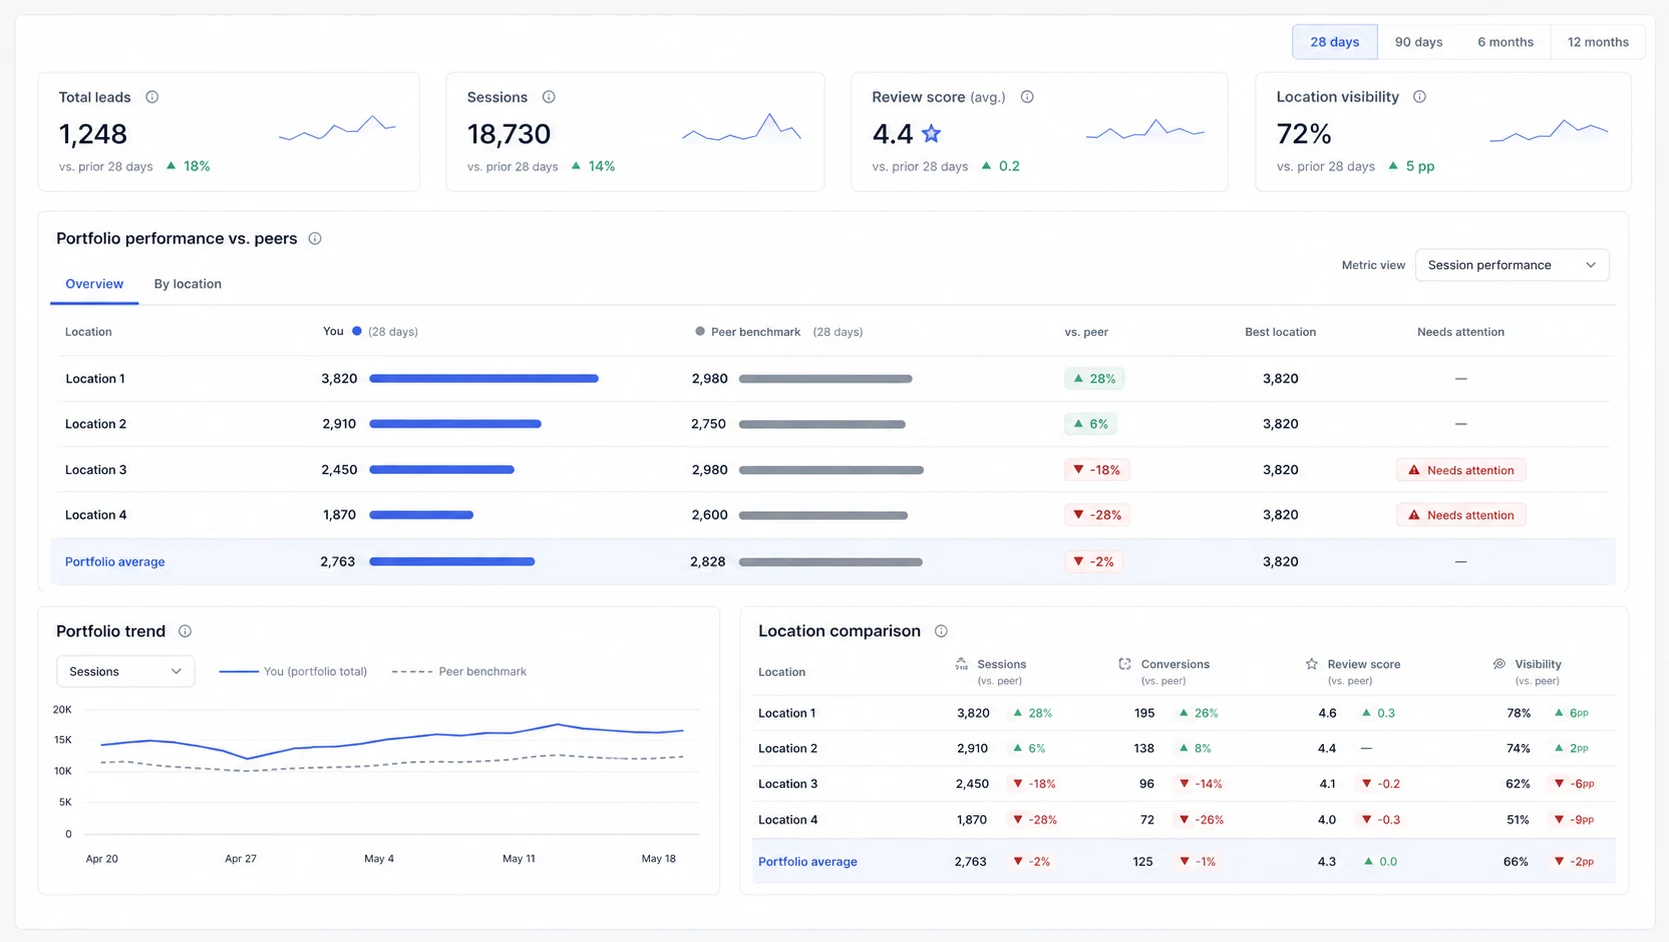Switch to the By location tab
This screenshot has width=1669, height=942.
coord(188,284)
